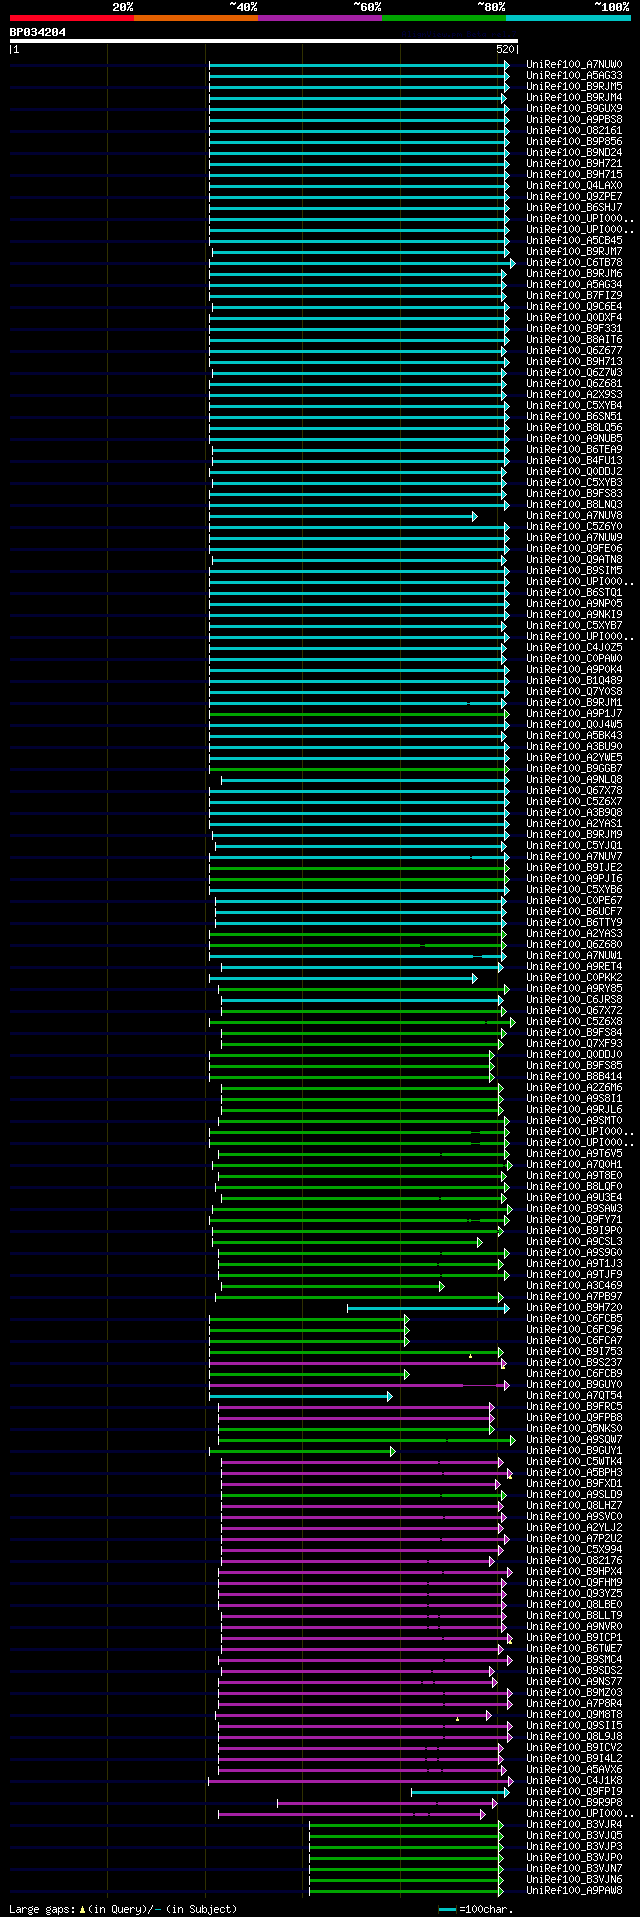Select hit UniRef100_B9GUX9

pos(574,109)
